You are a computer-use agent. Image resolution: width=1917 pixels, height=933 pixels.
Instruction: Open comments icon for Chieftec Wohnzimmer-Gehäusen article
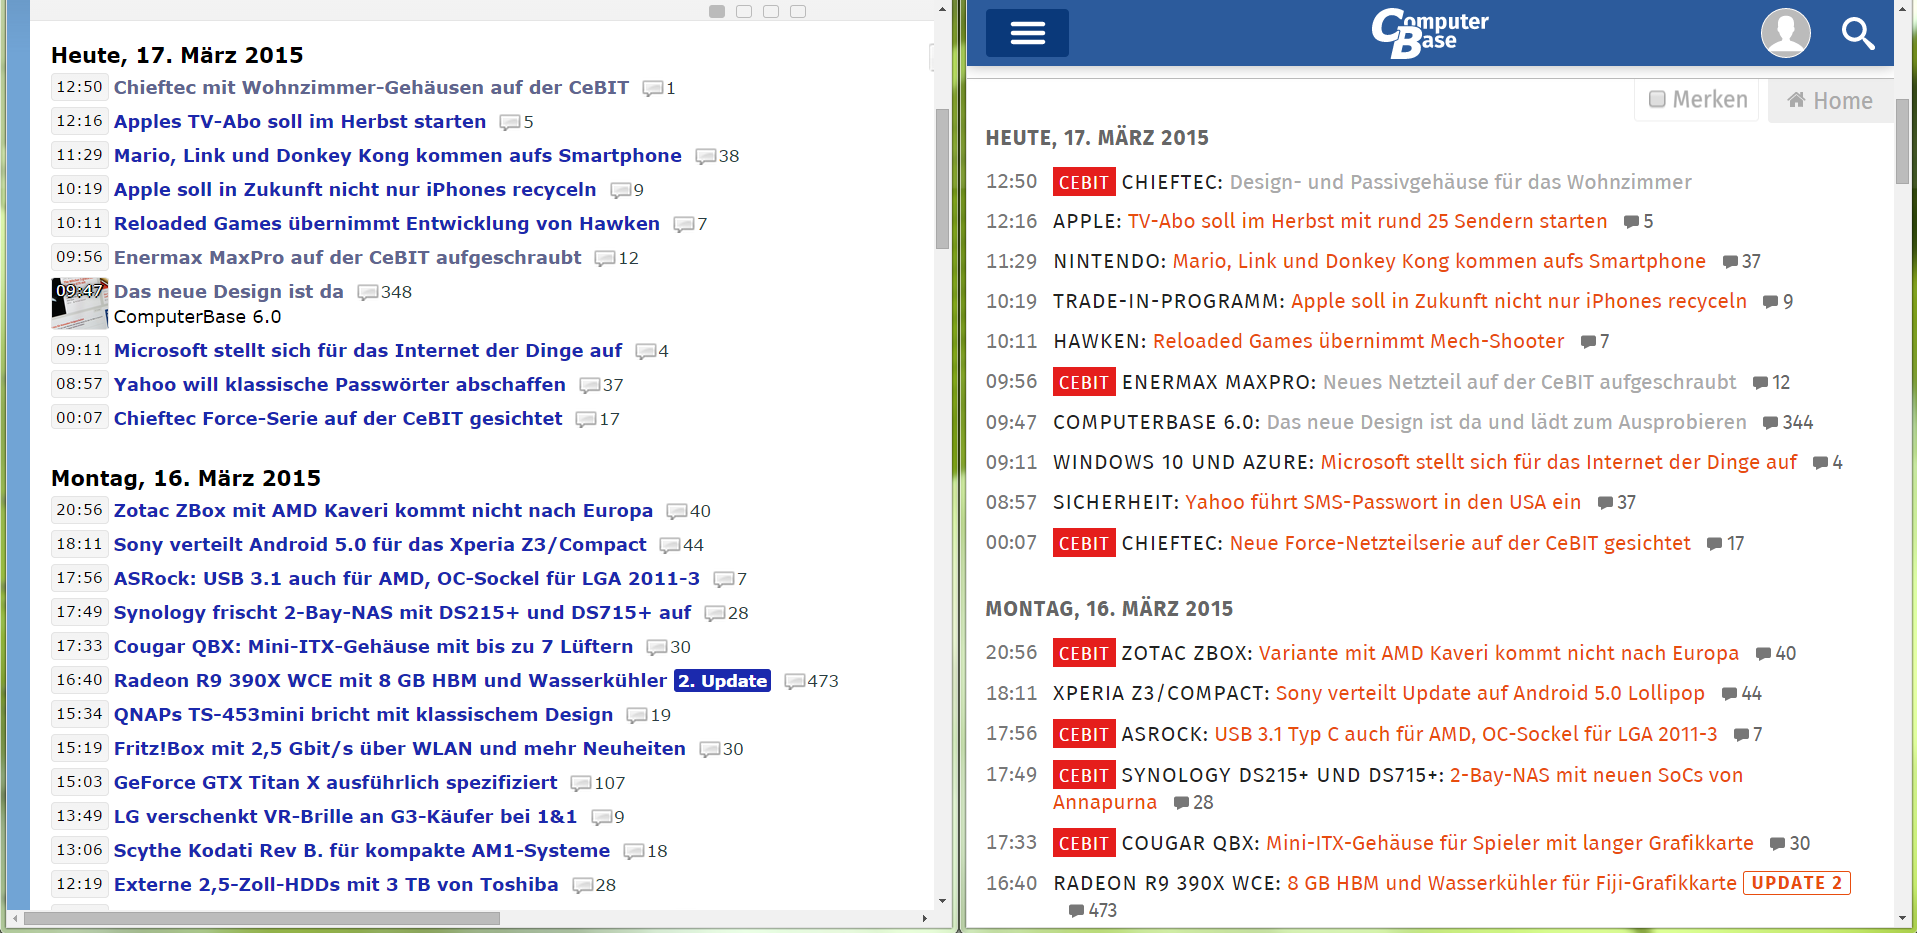tap(653, 88)
